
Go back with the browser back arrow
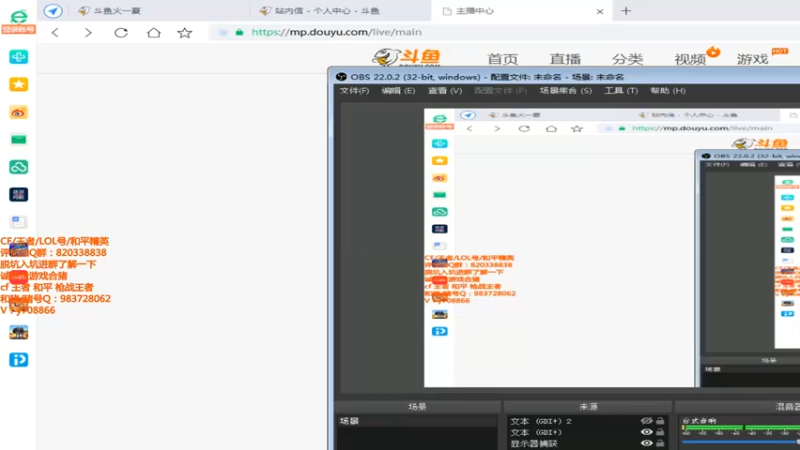click(55, 33)
